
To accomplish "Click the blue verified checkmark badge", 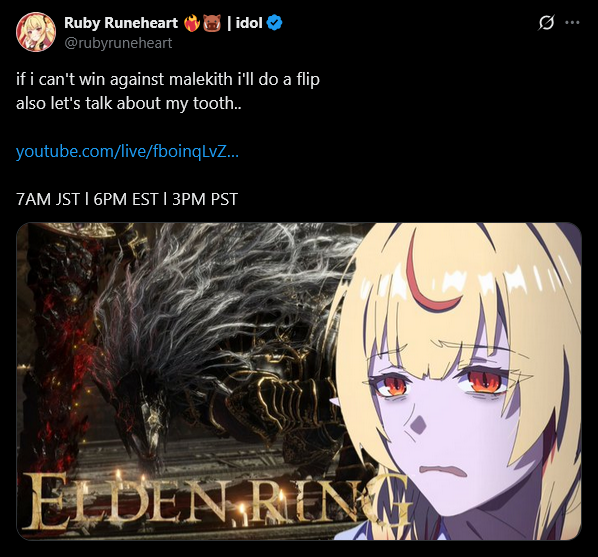I will coord(274,23).
